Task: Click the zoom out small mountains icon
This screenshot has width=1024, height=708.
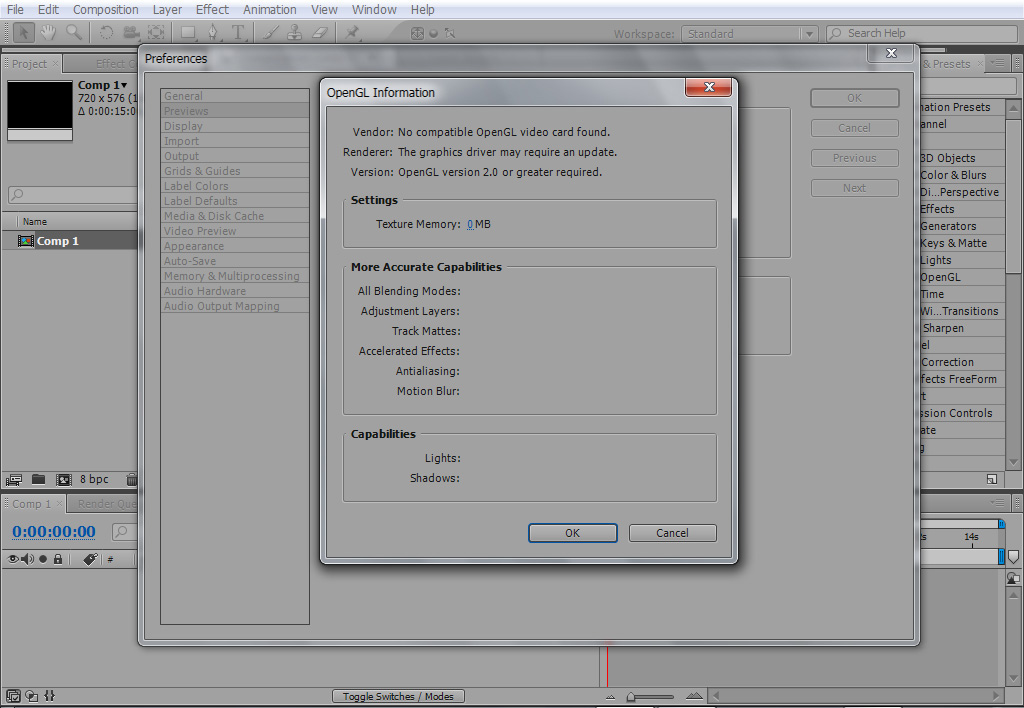Action: tap(611, 697)
